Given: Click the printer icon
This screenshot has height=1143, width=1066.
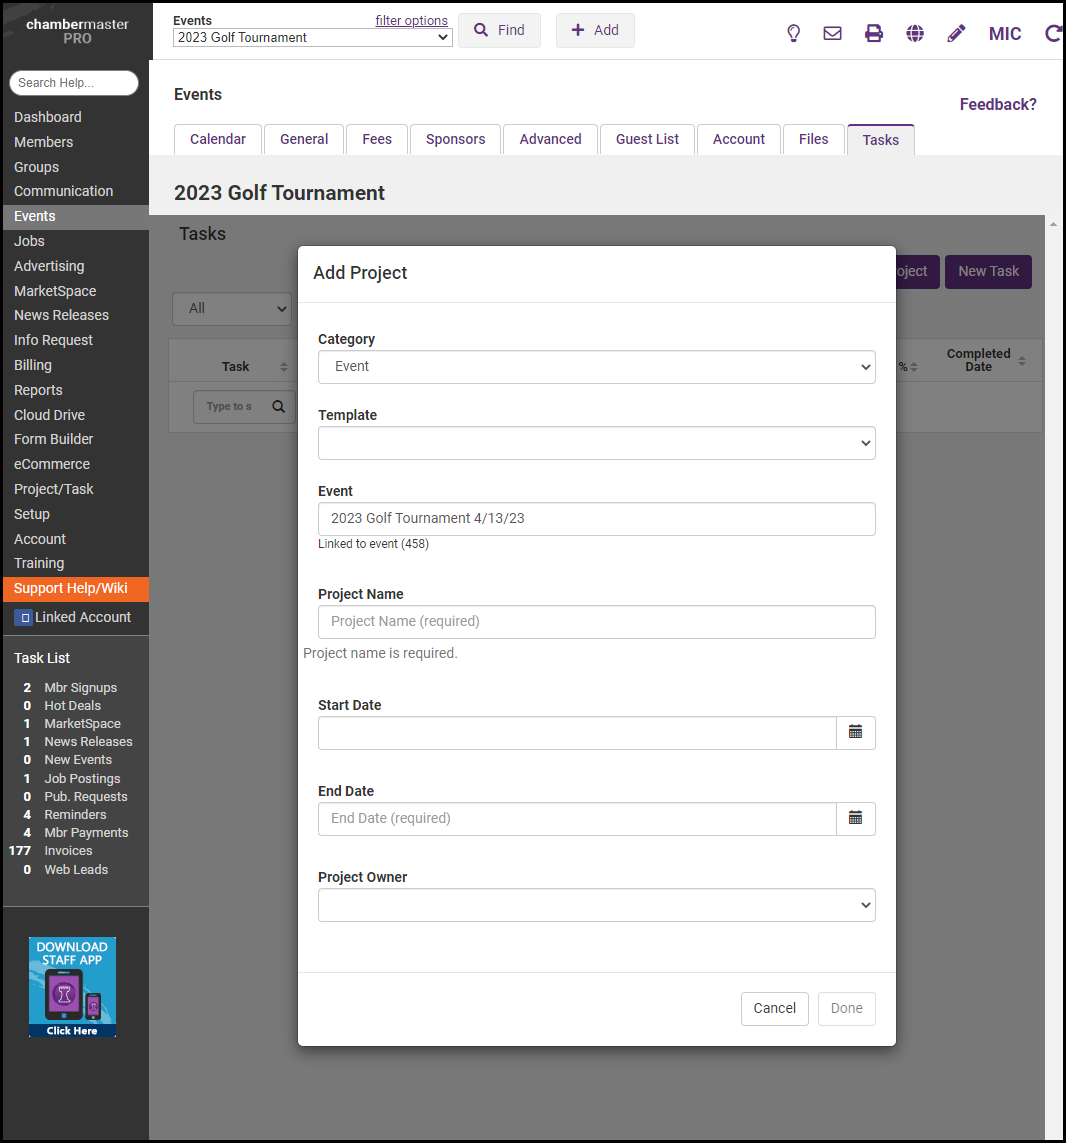Looking at the screenshot, I should click(874, 33).
